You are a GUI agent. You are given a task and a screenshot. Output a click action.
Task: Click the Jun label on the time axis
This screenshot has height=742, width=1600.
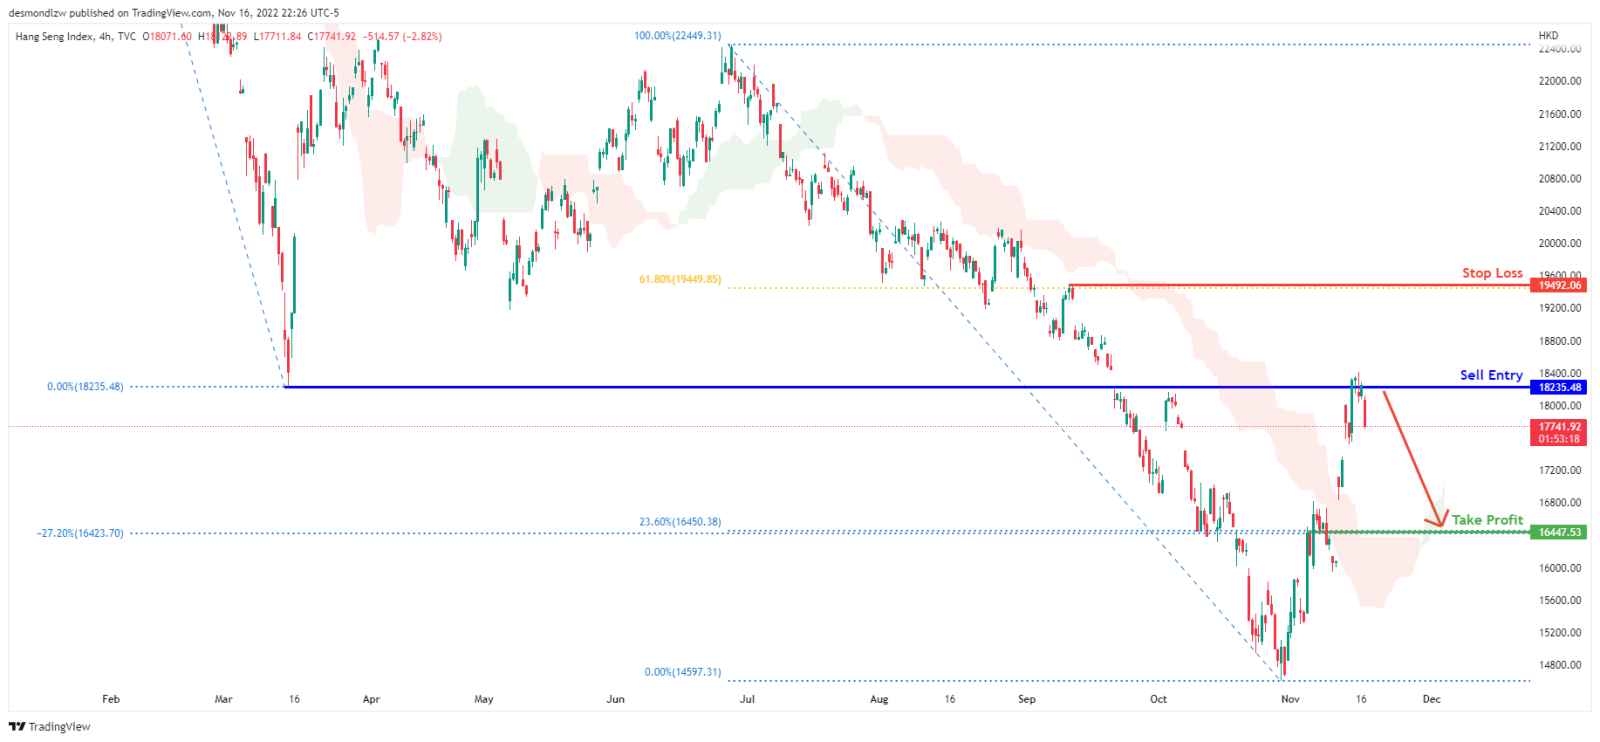[x=616, y=699]
